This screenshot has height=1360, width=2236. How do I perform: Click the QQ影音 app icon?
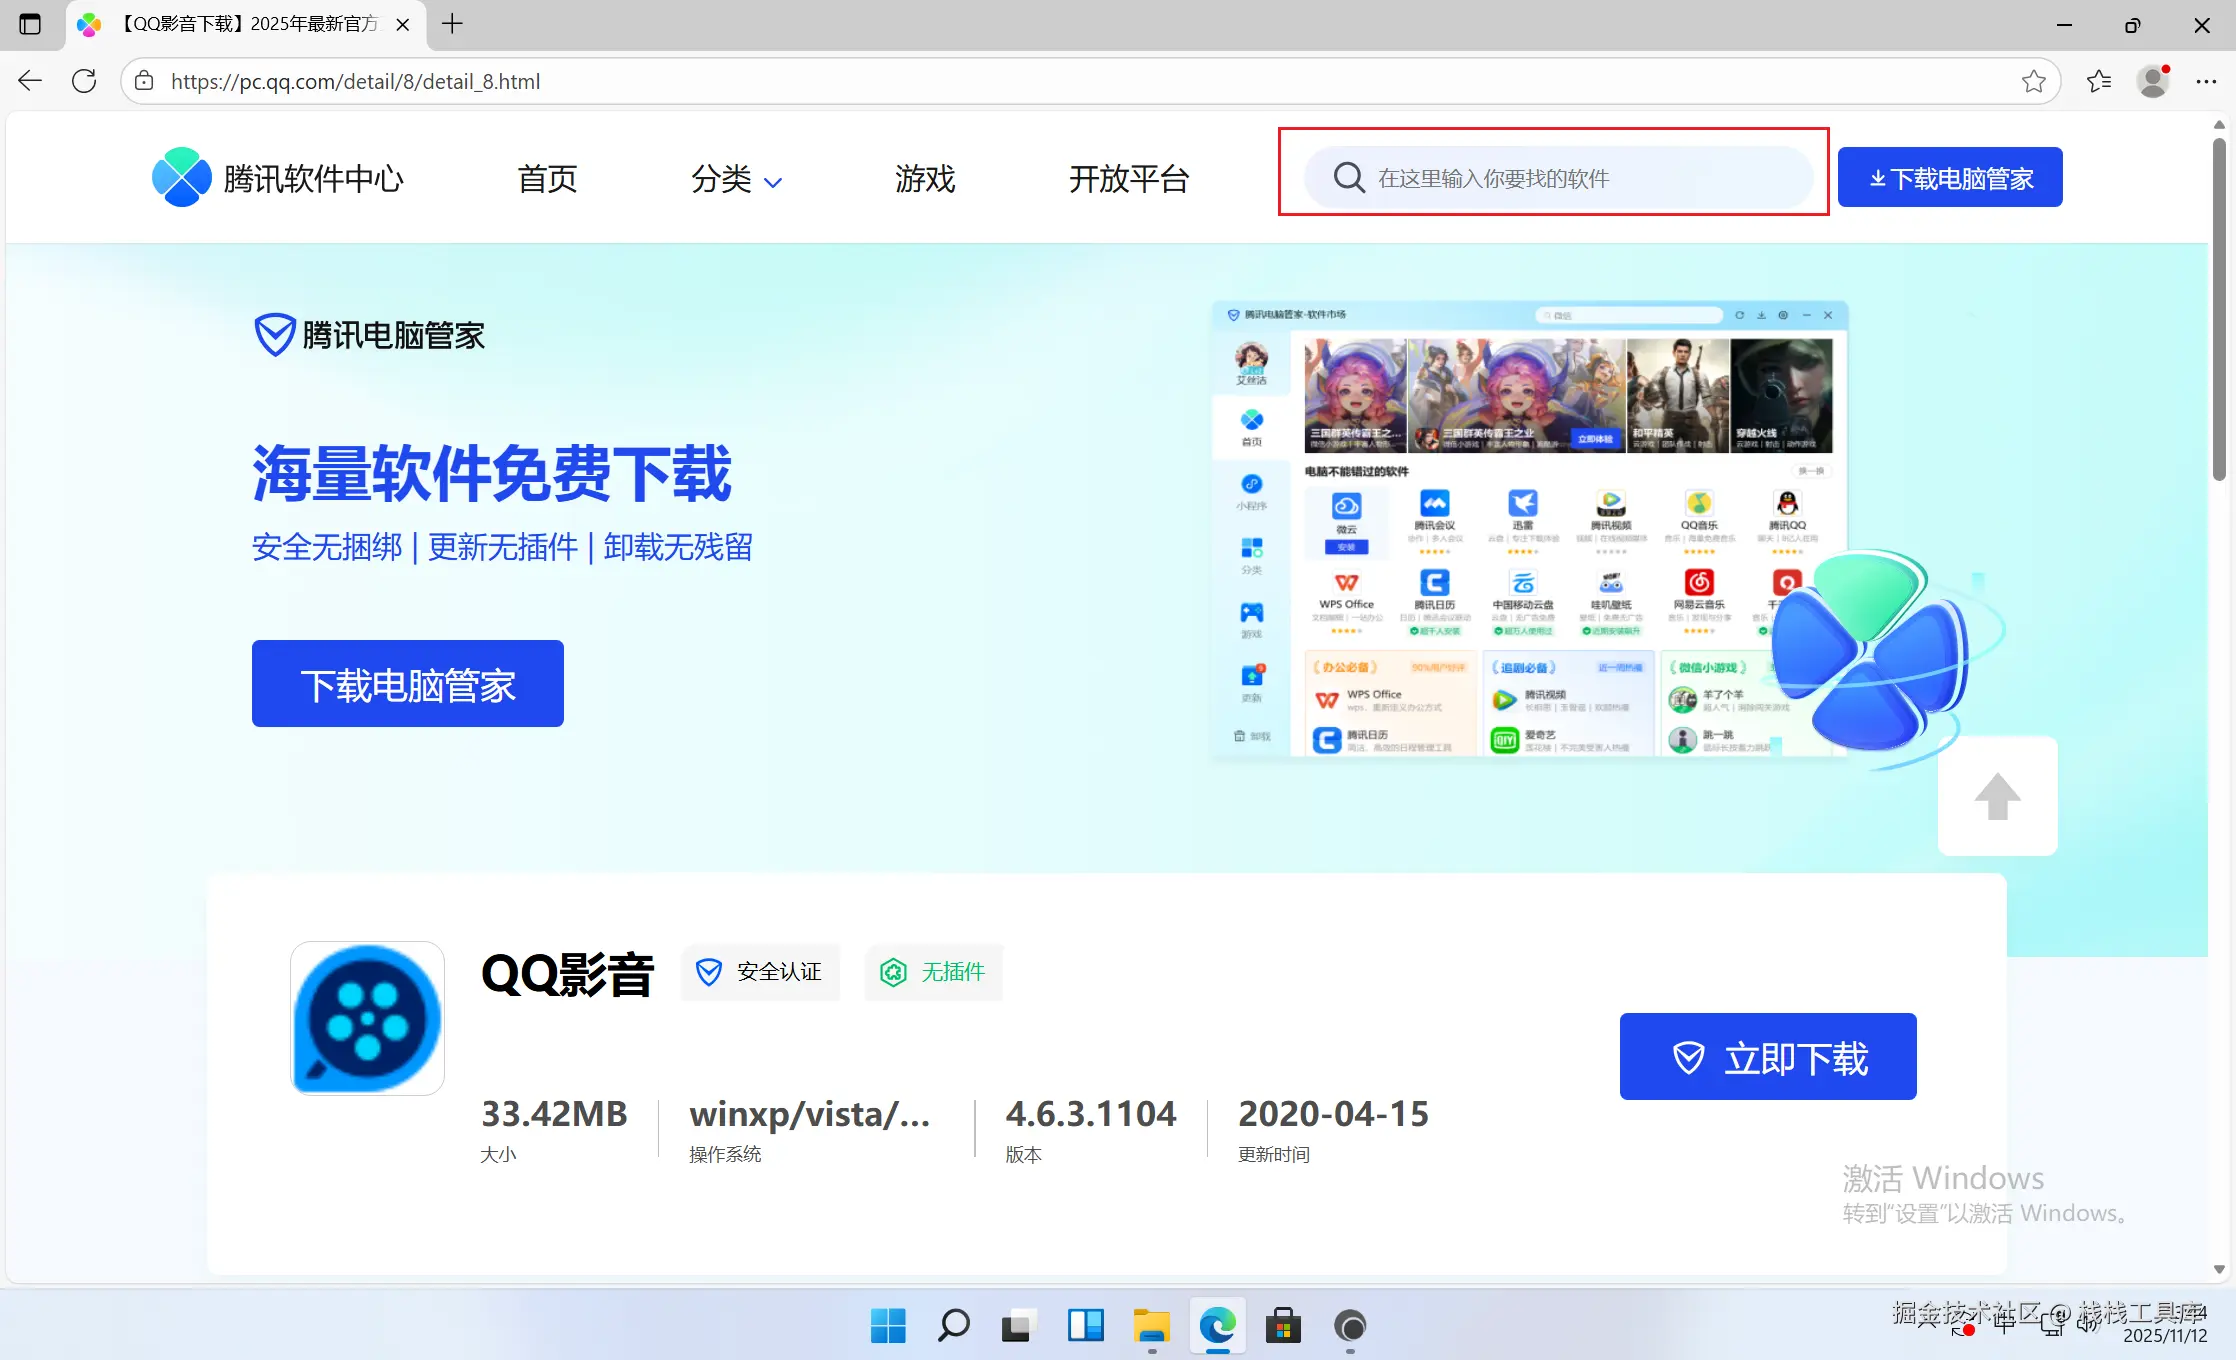coord(367,1018)
